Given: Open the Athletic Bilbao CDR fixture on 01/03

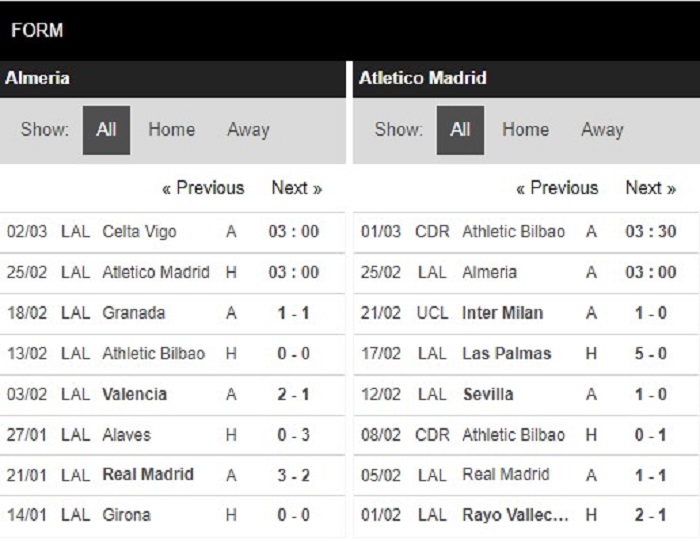Looking at the screenshot, I should pyautogui.click(x=526, y=232).
